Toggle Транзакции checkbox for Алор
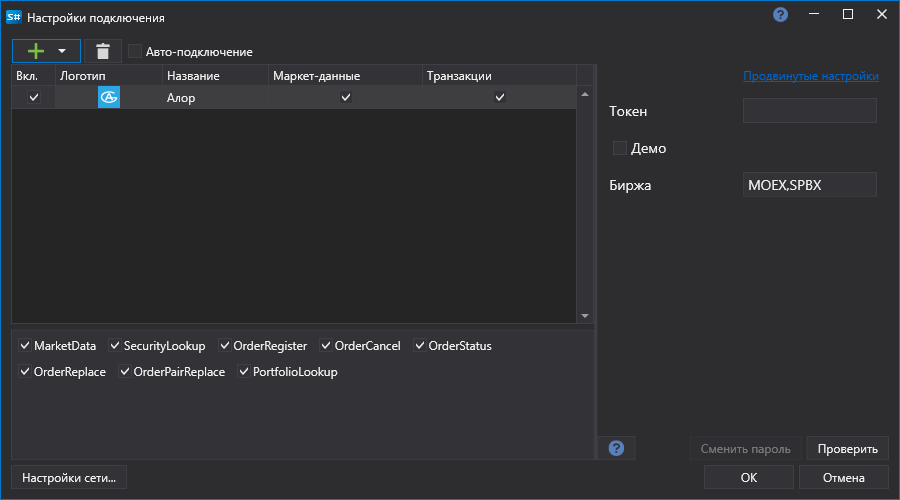Viewport: 900px width, 500px height. tap(499, 97)
